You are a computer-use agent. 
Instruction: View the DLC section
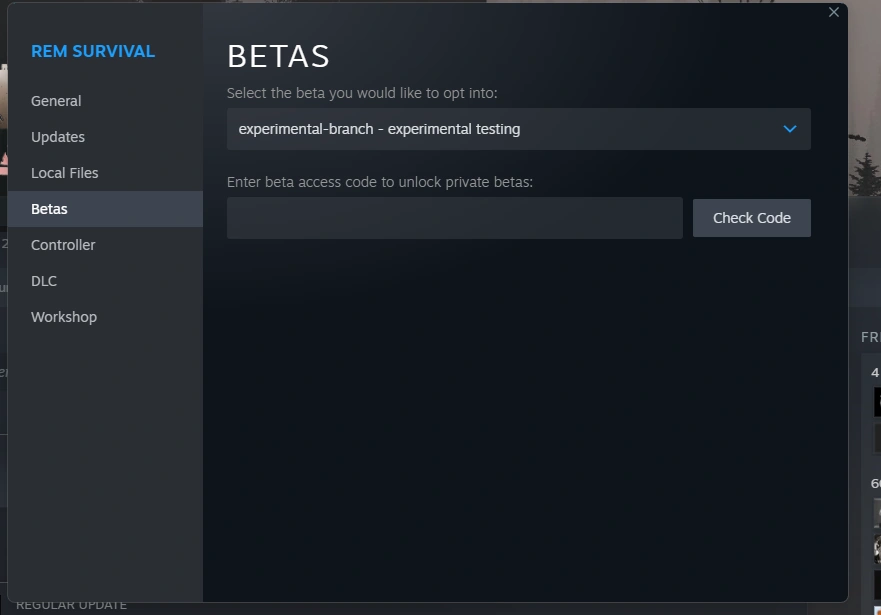pos(44,281)
